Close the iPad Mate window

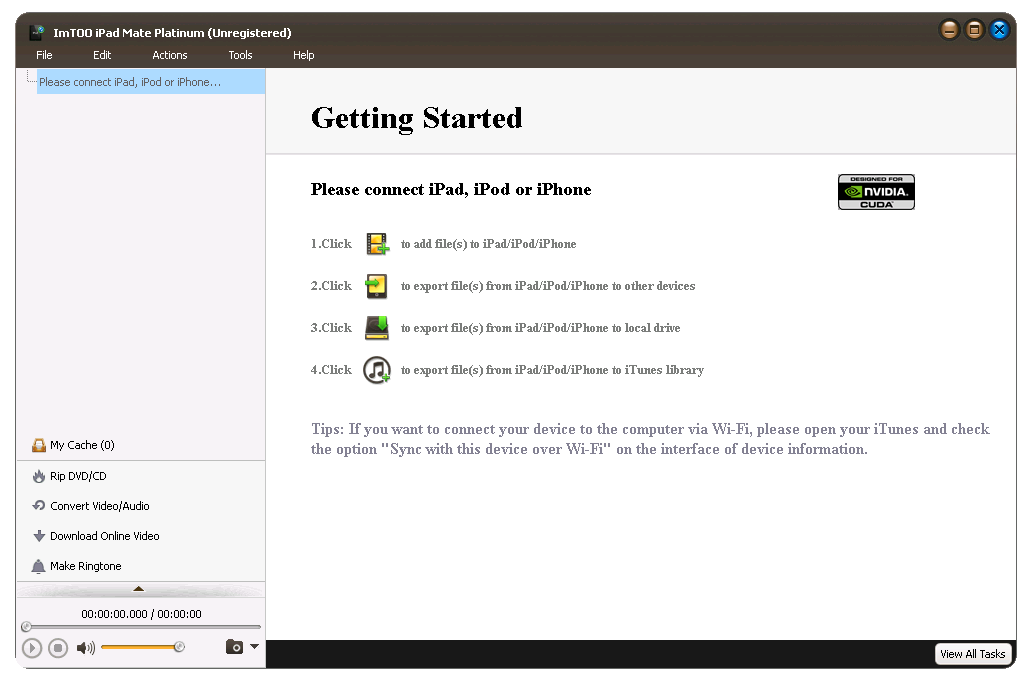pos(999,30)
